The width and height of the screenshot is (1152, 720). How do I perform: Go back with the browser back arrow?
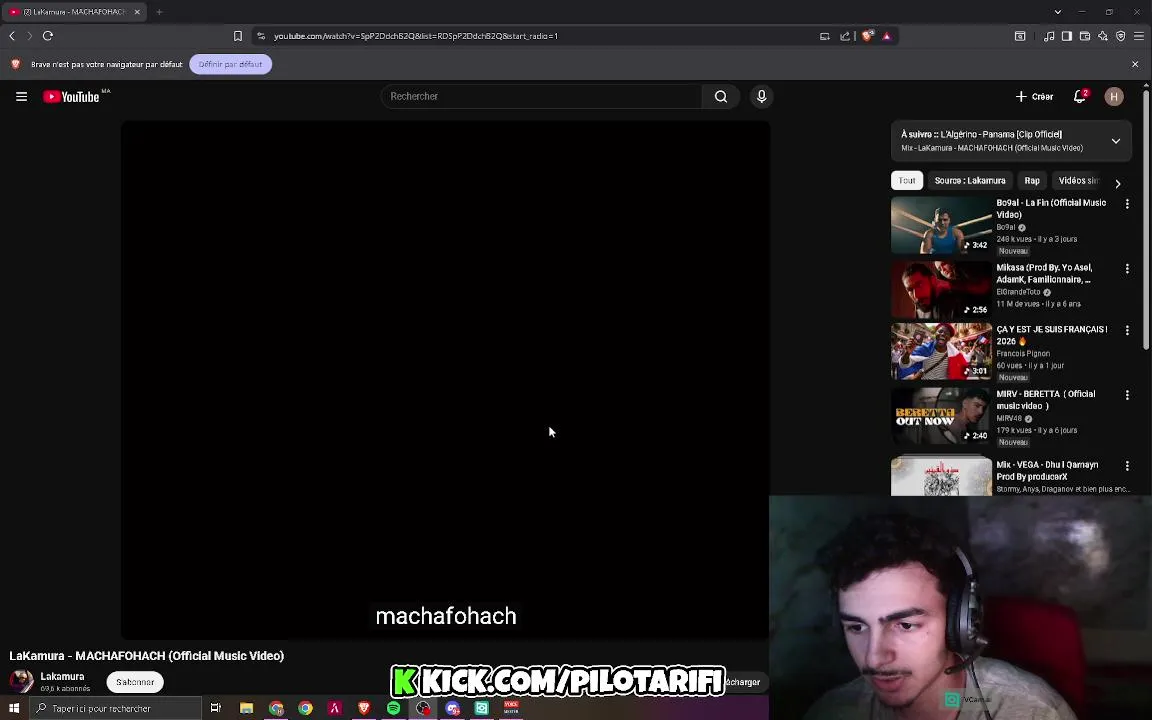point(12,35)
